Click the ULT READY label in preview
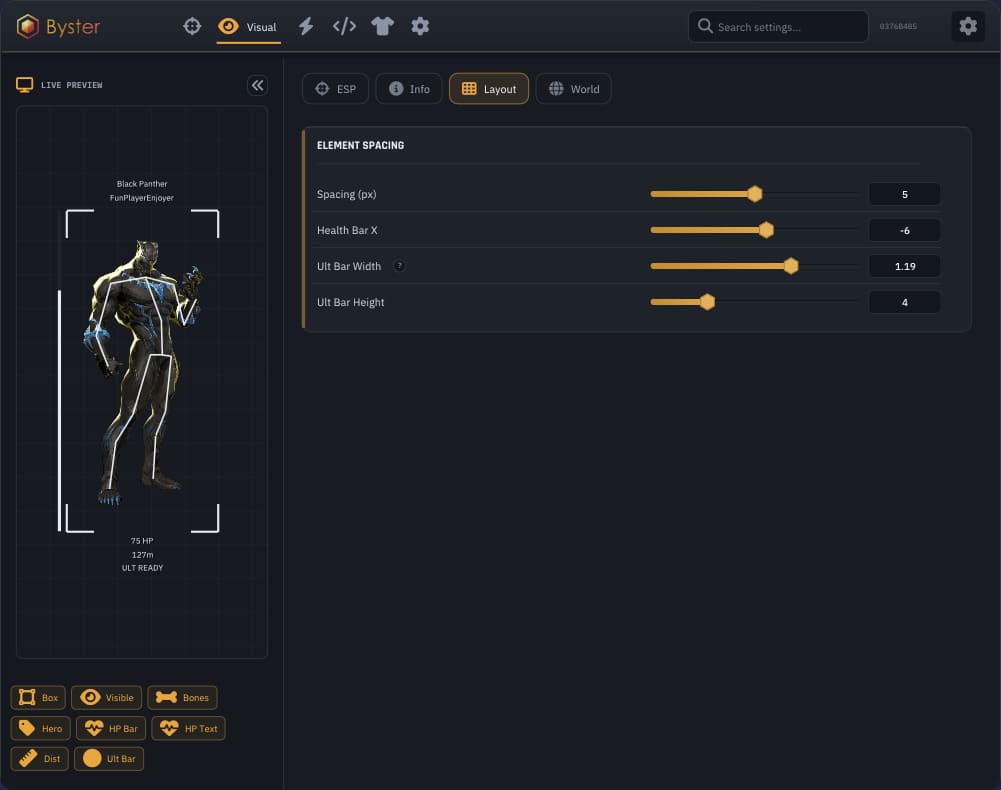Screen dimensions: 1001x790 pos(142,568)
